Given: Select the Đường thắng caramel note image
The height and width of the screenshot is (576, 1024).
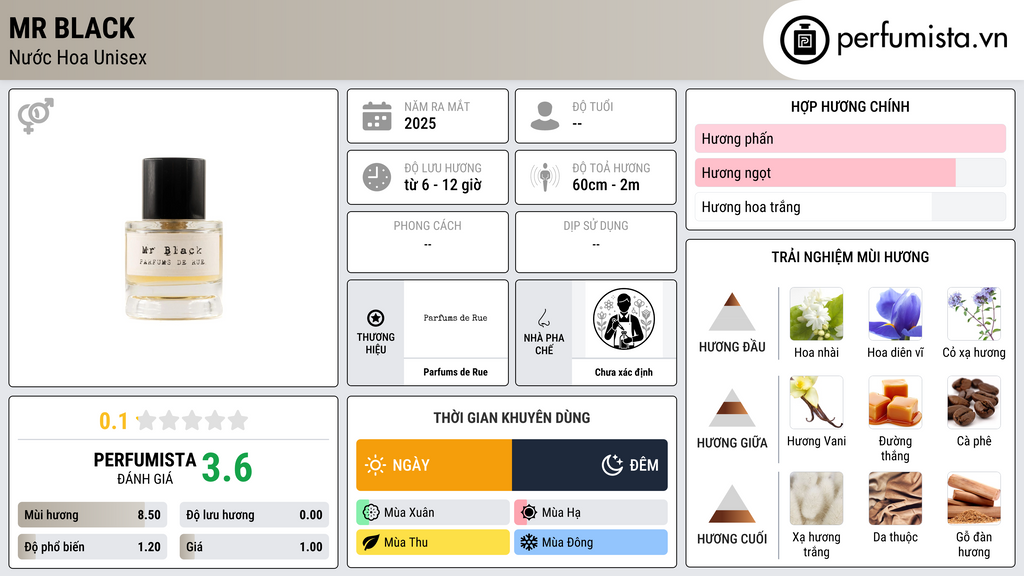Looking at the screenshot, I should tap(895, 402).
